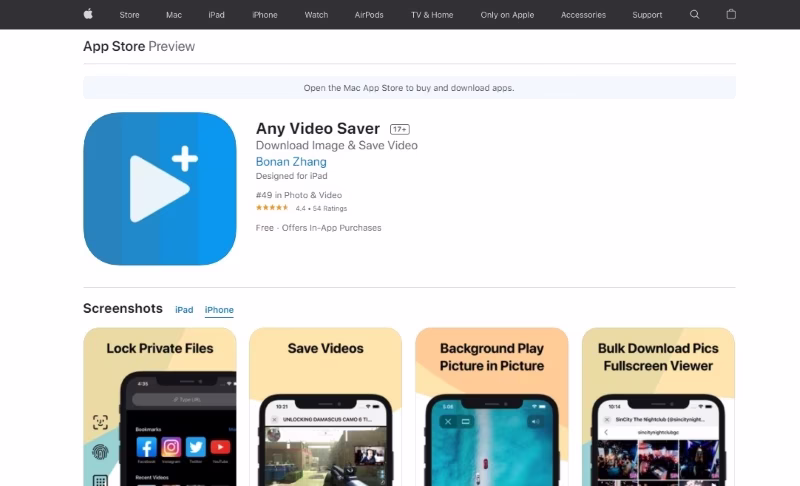Click the App Store heading link
This screenshot has height=486, width=800.
[x=114, y=46]
